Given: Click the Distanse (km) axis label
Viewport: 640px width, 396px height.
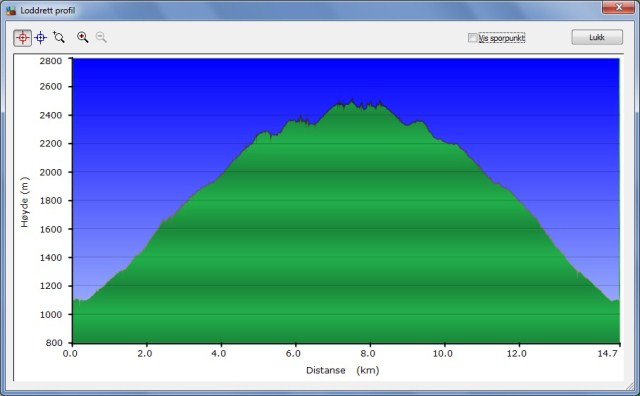Looking at the screenshot, I should pos(342,370).
